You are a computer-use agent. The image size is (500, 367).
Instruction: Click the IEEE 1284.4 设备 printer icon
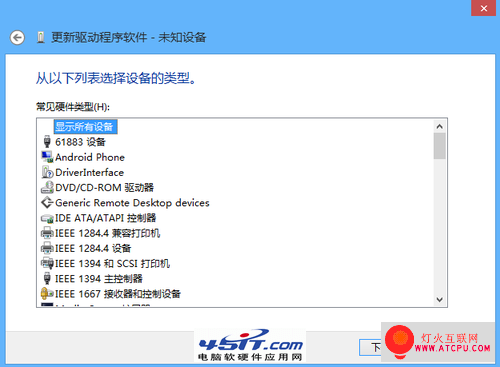47,248
